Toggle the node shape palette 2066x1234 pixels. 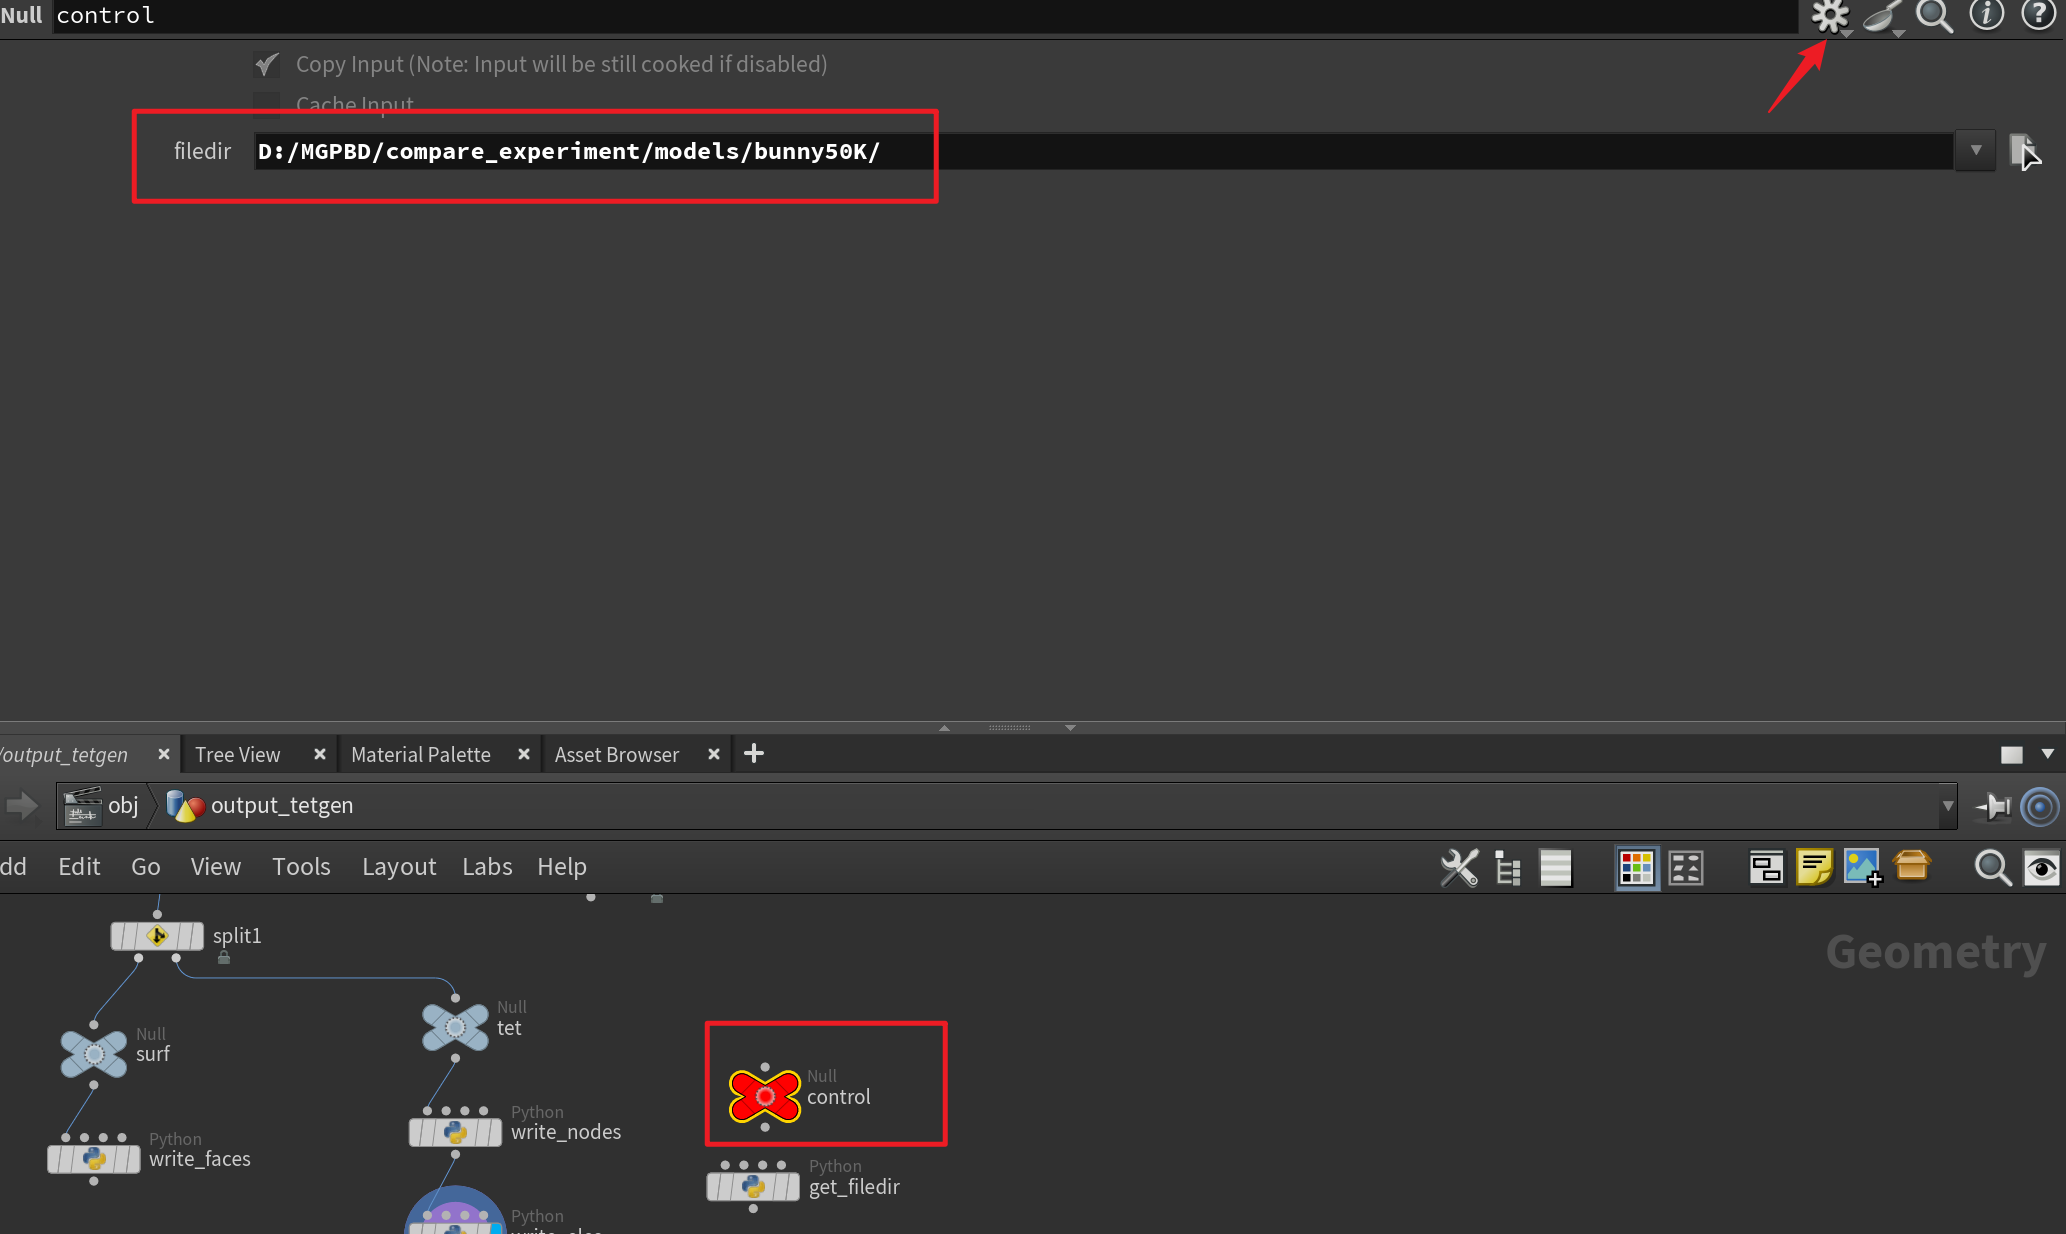pyautogui.click(x=1686, y=867)
